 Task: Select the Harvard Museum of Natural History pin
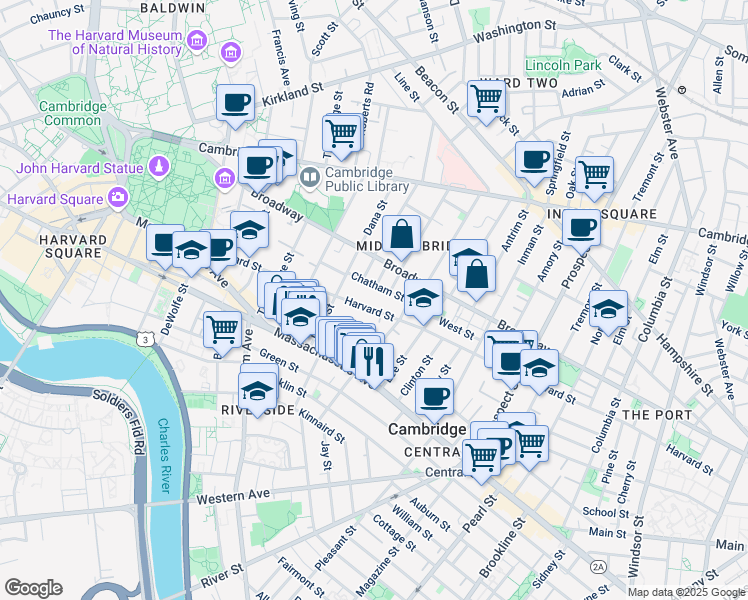196,41
